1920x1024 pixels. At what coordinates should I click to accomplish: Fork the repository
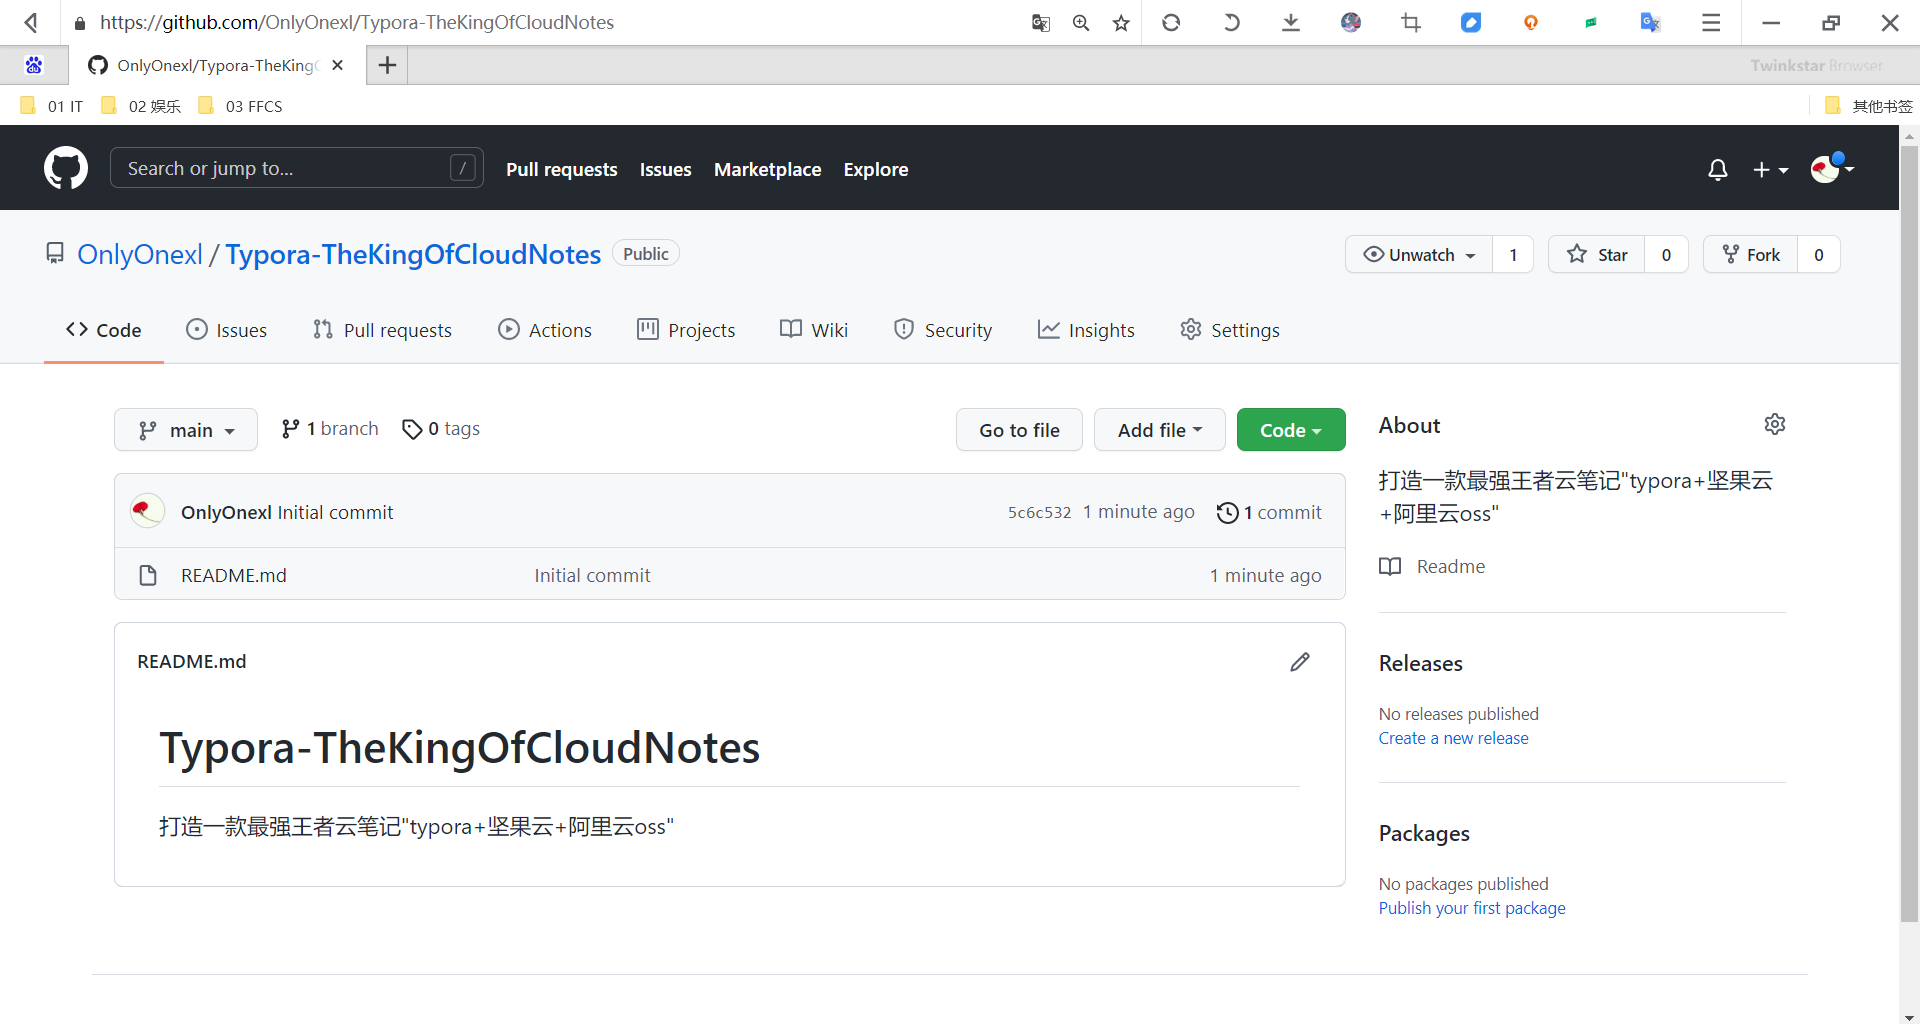(x=1751, y=255)
